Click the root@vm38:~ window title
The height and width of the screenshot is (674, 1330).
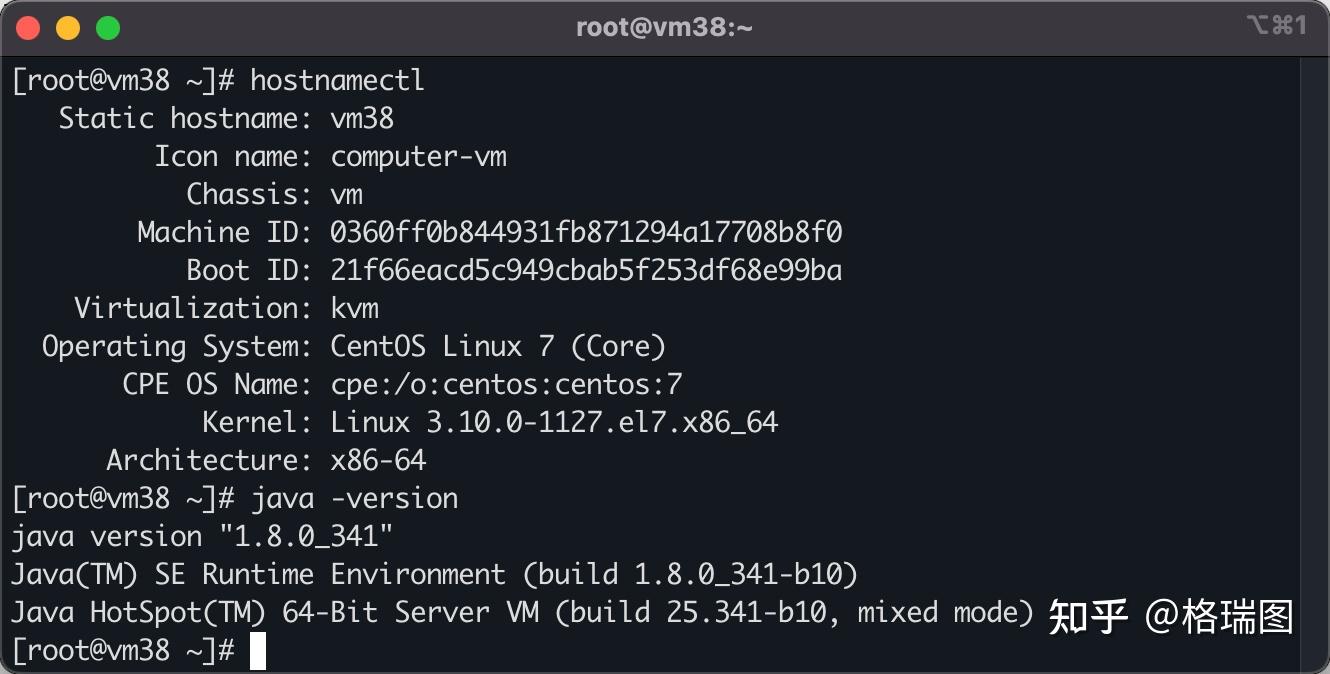coord(664,27)
